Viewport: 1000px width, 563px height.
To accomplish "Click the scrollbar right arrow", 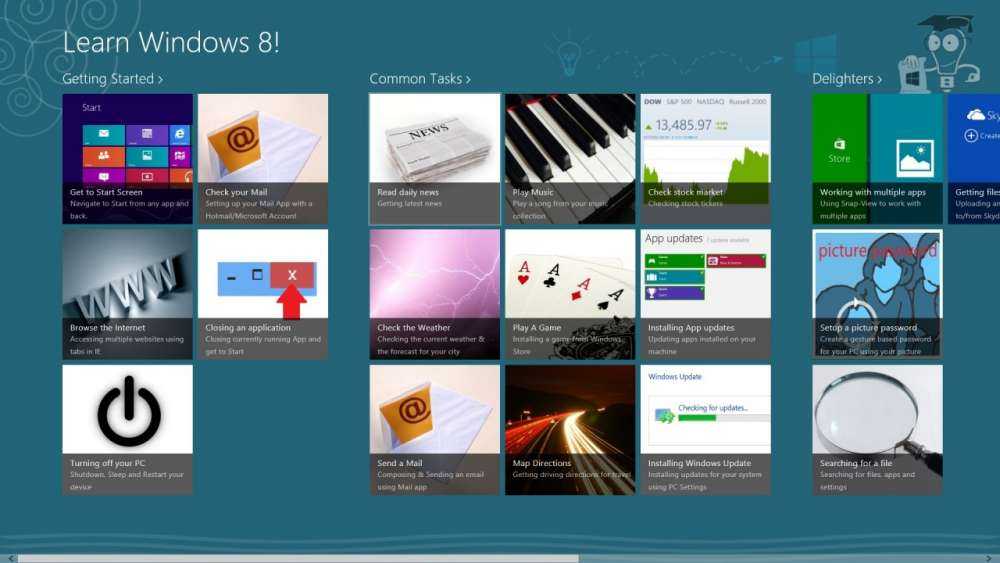I will tap(990, 559).
